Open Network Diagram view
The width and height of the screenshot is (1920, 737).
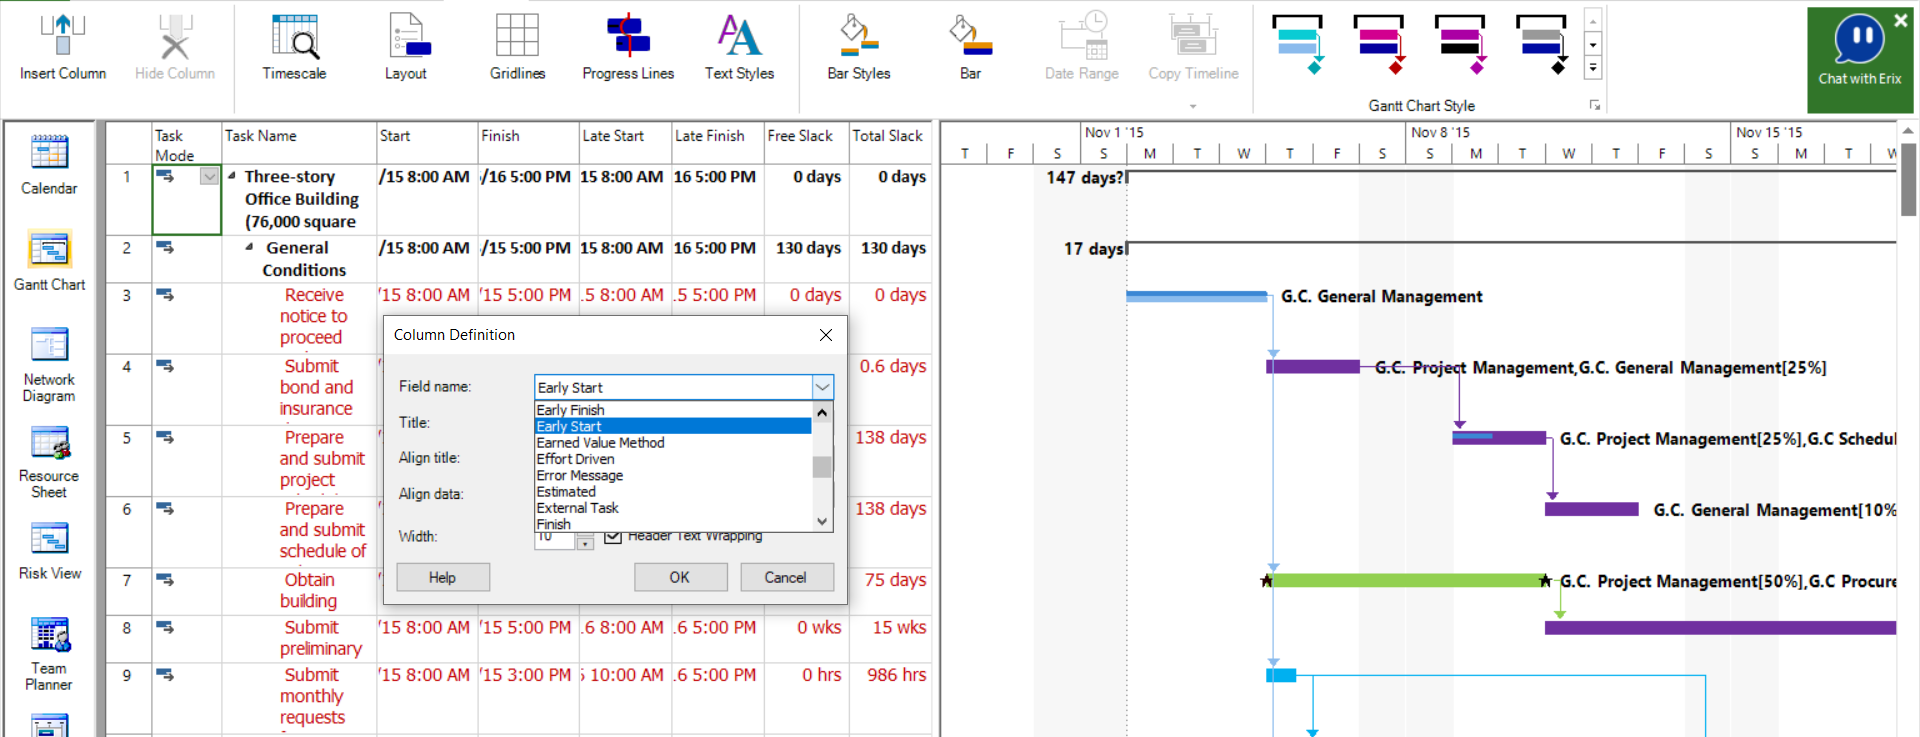pyautogui.click(x=49, y=365)
